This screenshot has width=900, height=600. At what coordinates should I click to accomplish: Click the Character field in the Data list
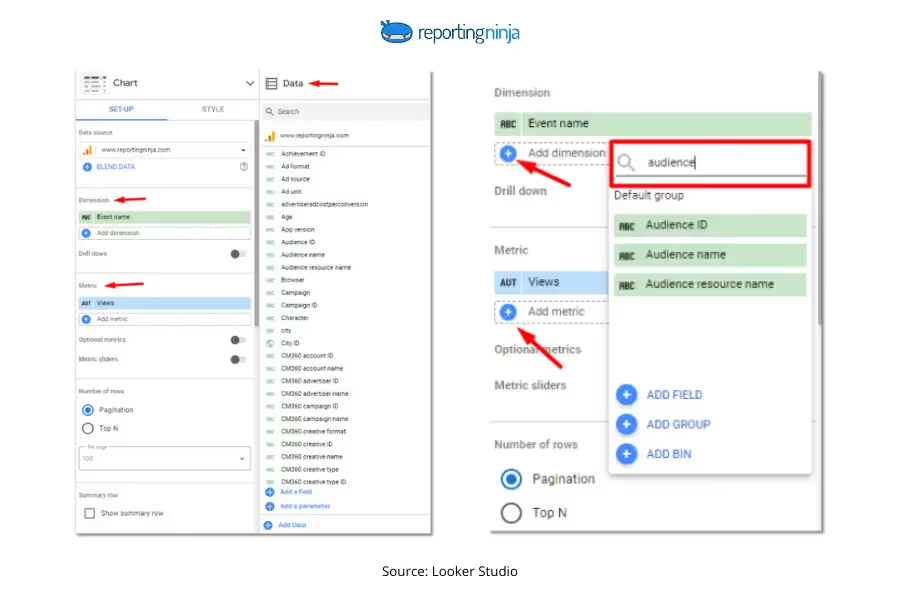(x=294, y=318)
